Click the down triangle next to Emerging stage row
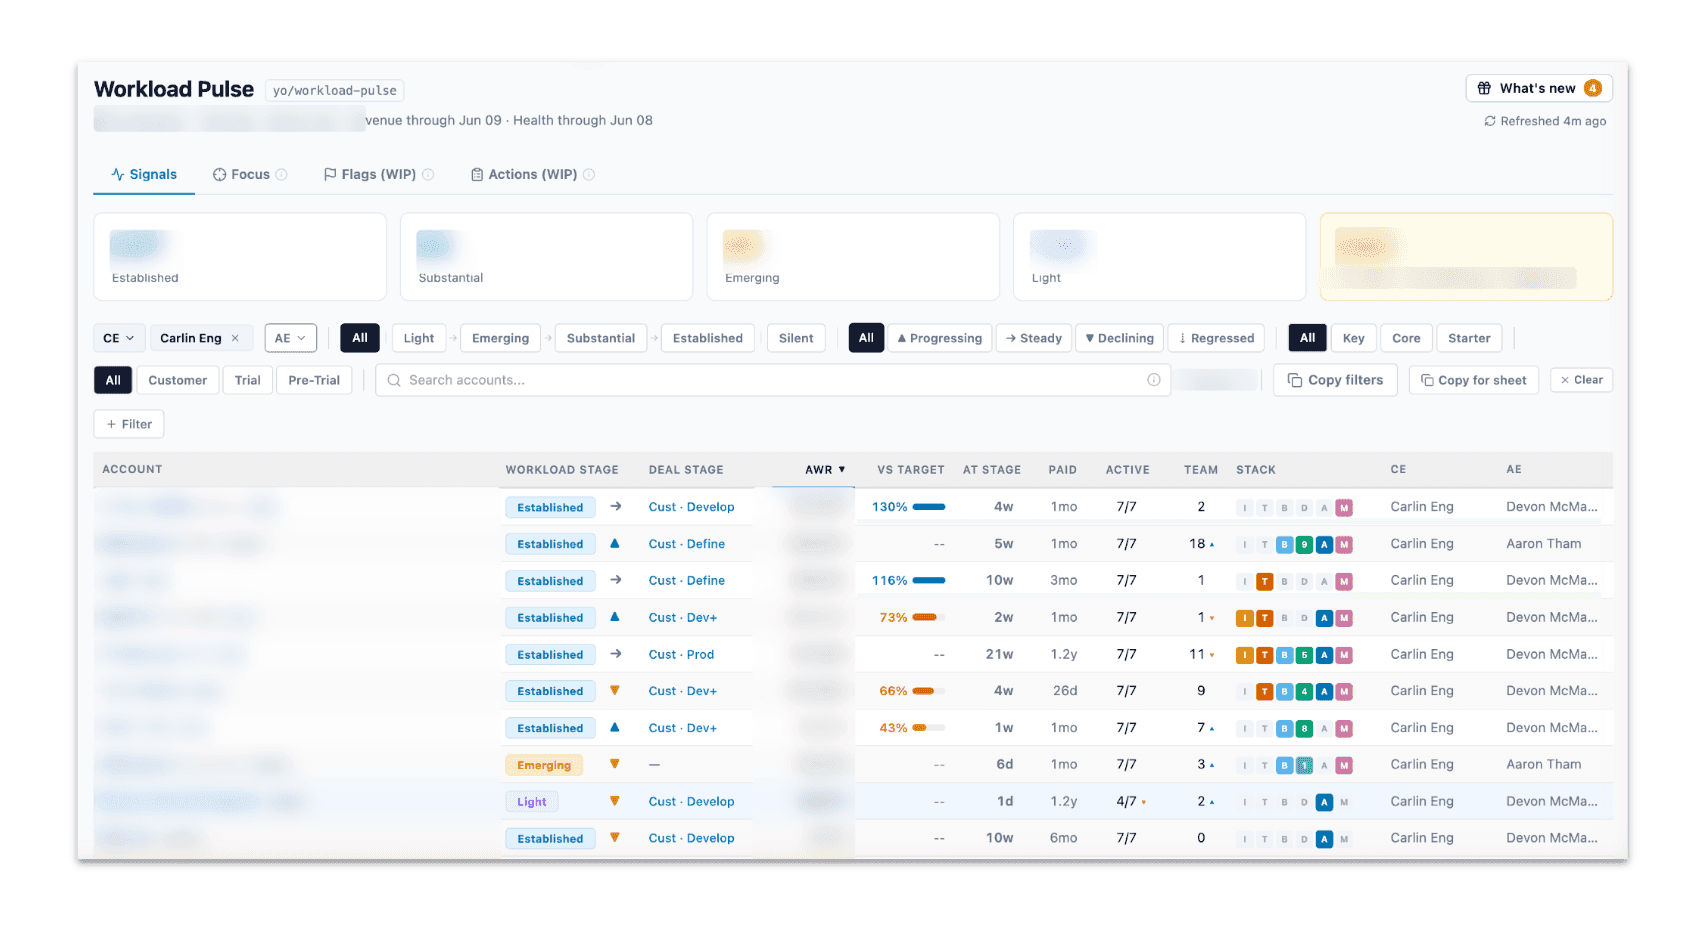 pyautogui.click(x=615, y=764)
